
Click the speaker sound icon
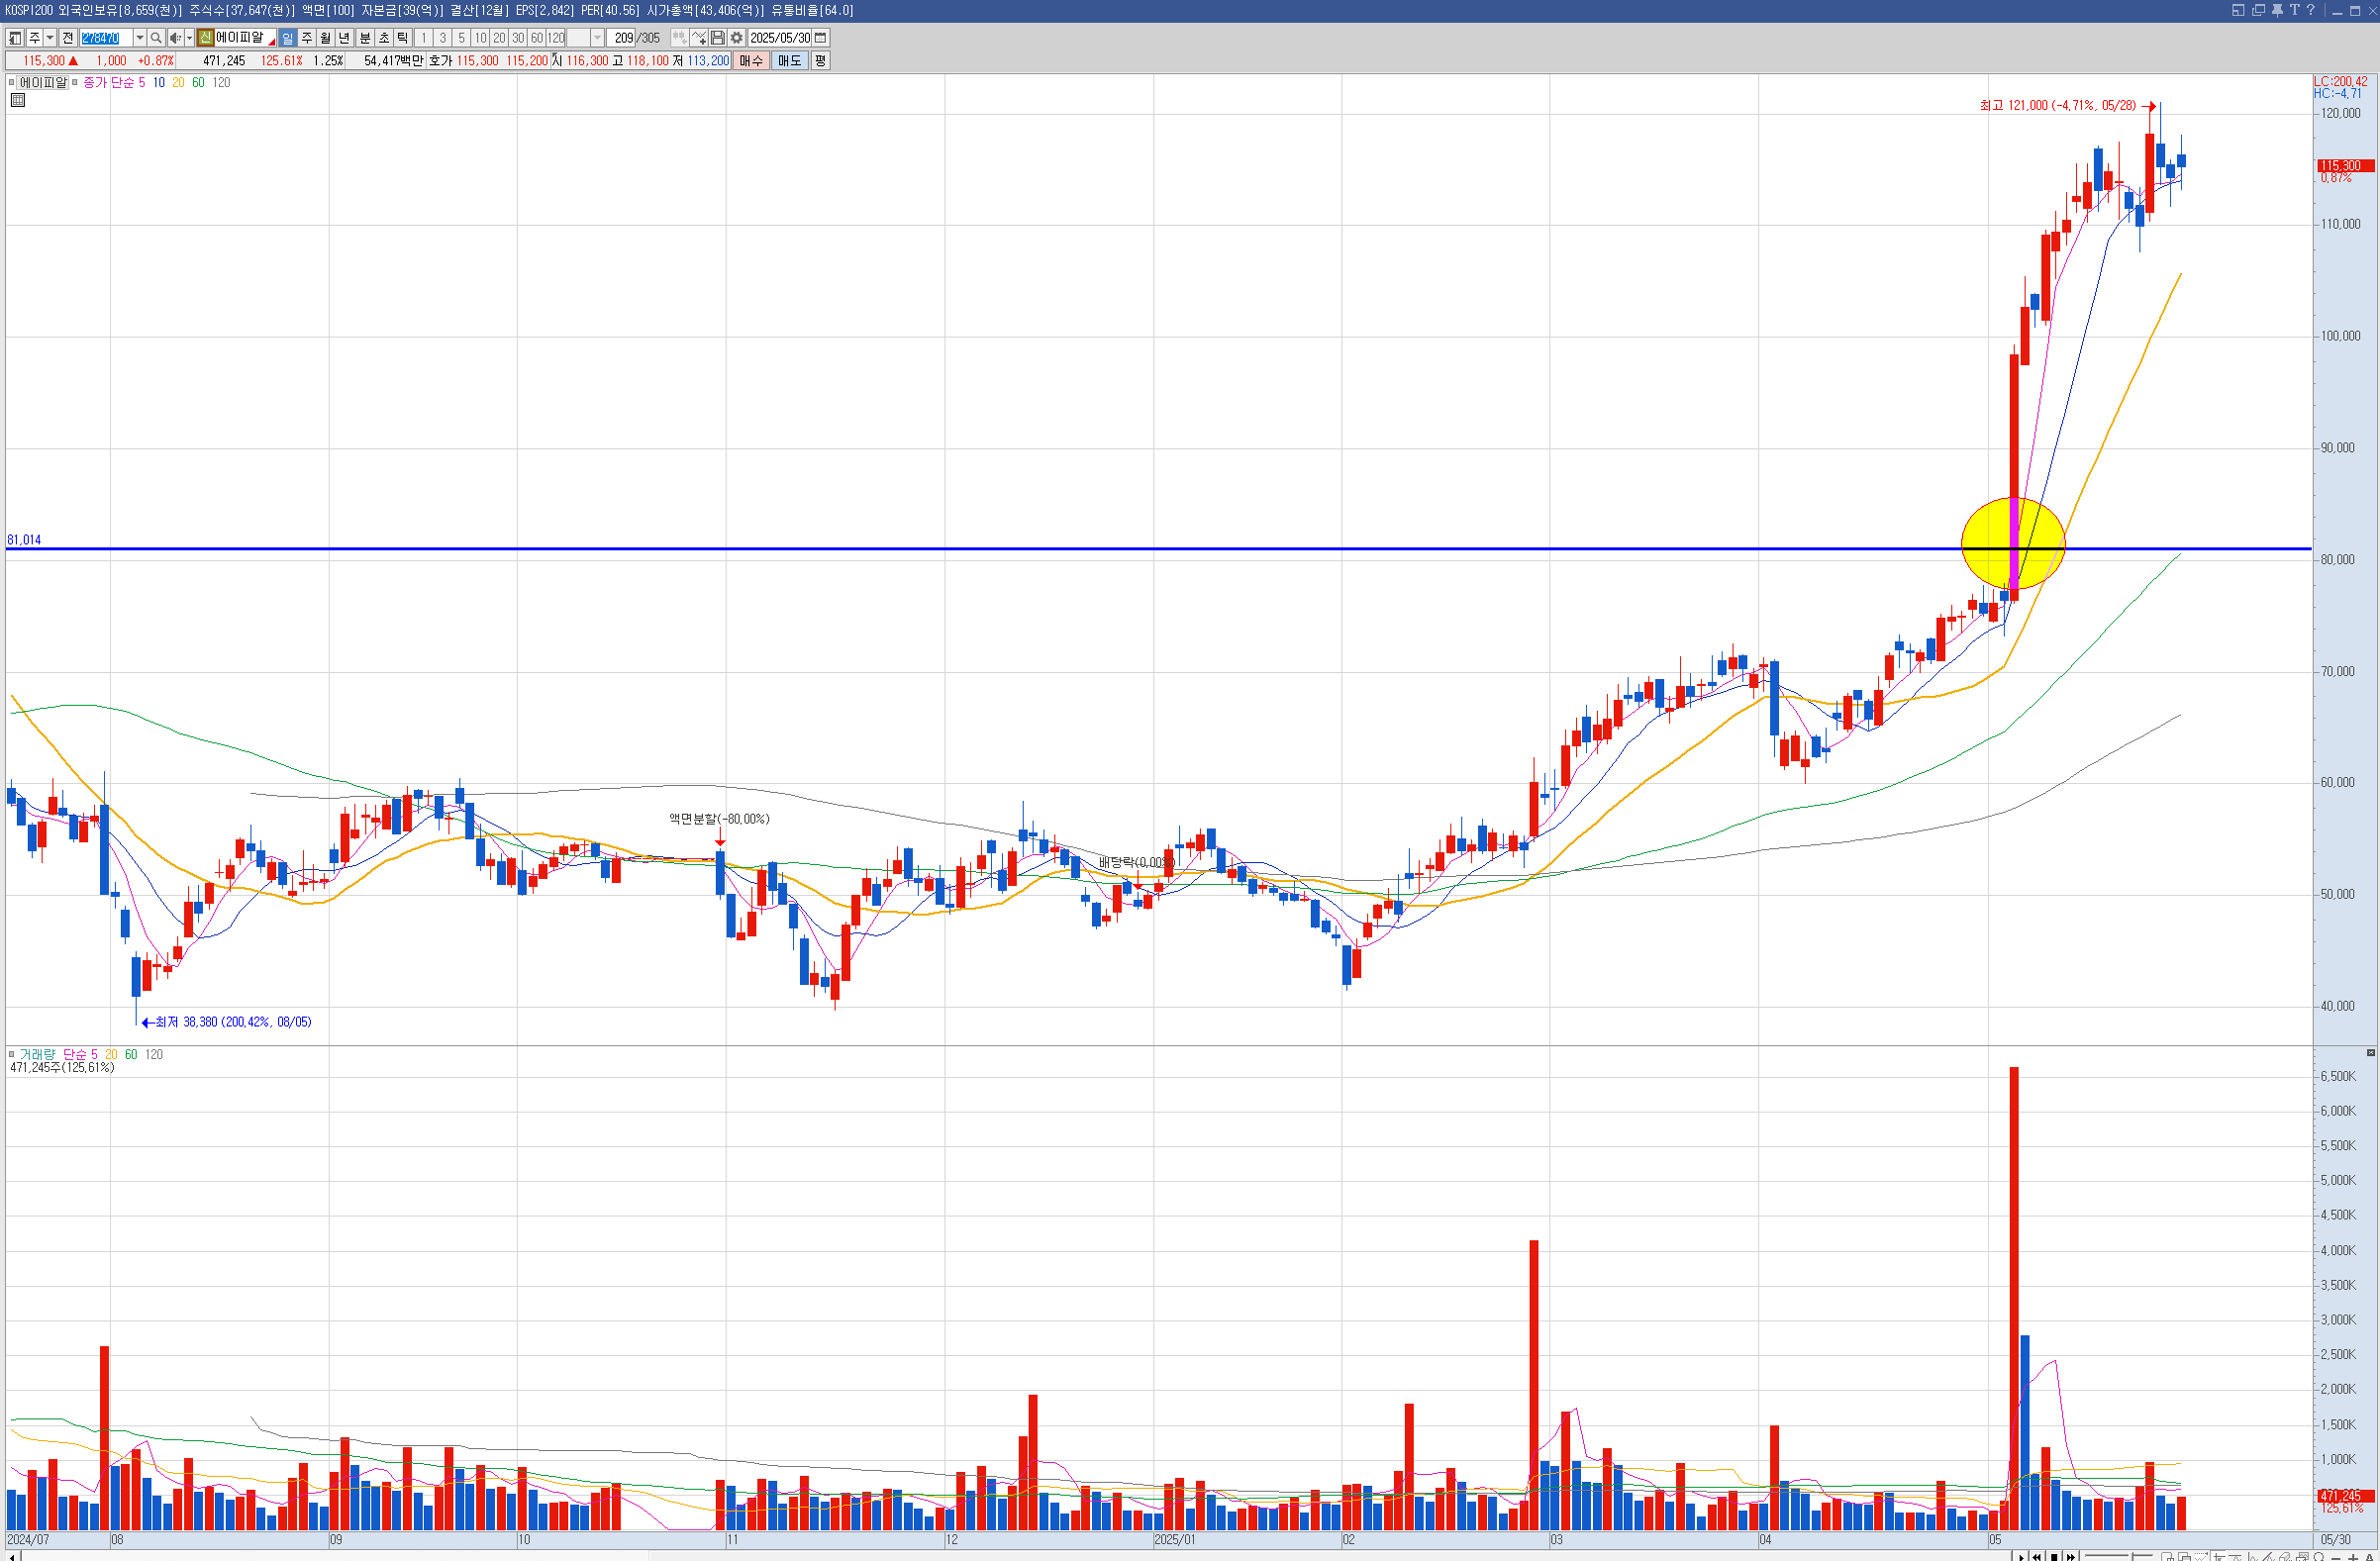coord(174,38)
